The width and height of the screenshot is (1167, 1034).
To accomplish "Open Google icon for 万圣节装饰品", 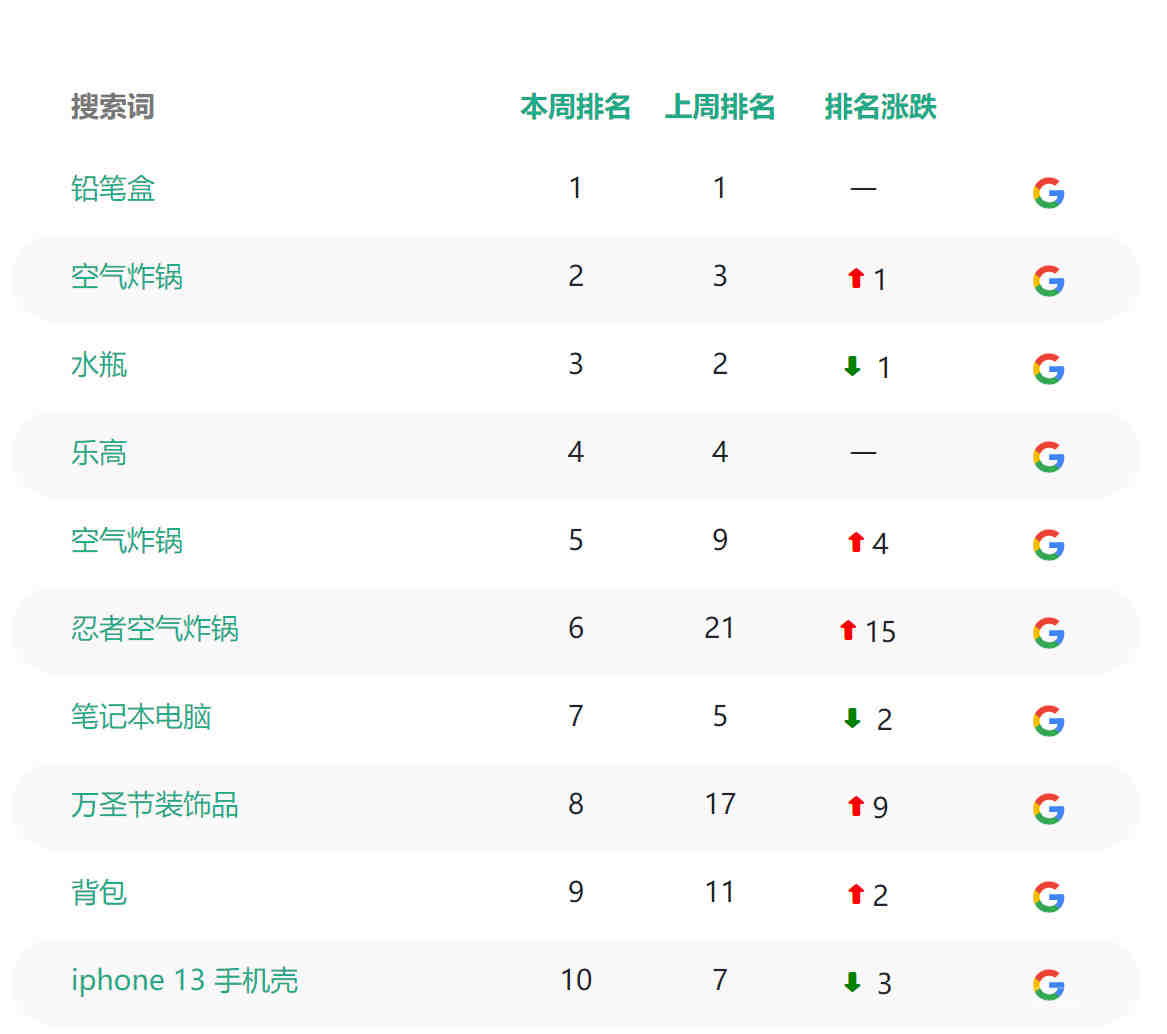I will click(1048, 808).
